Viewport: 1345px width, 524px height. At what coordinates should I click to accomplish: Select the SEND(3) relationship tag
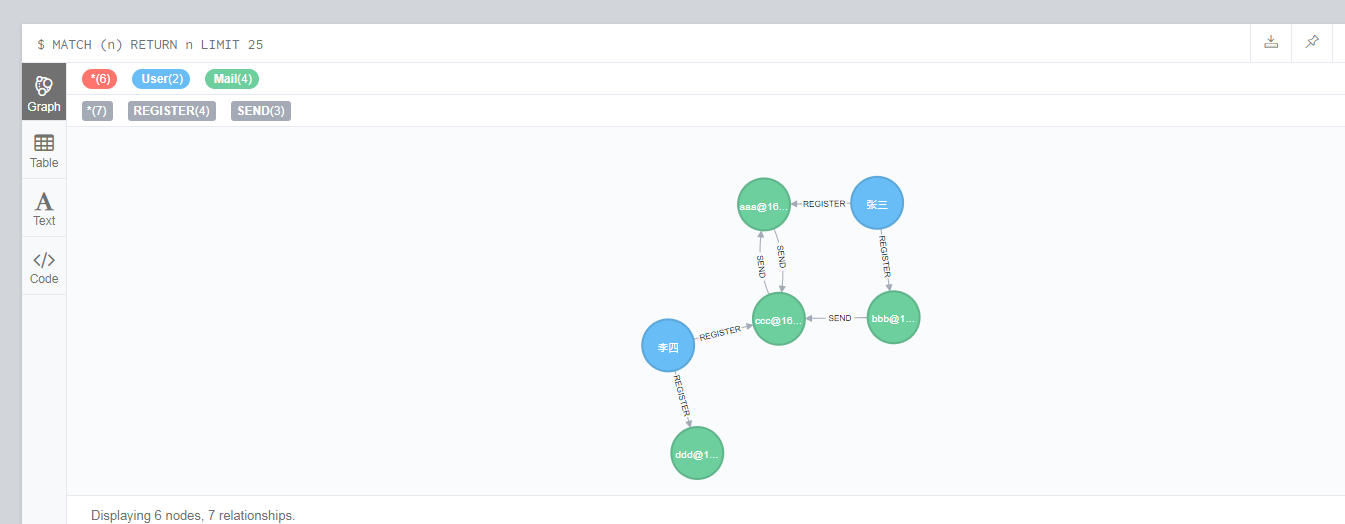(260, 111)
